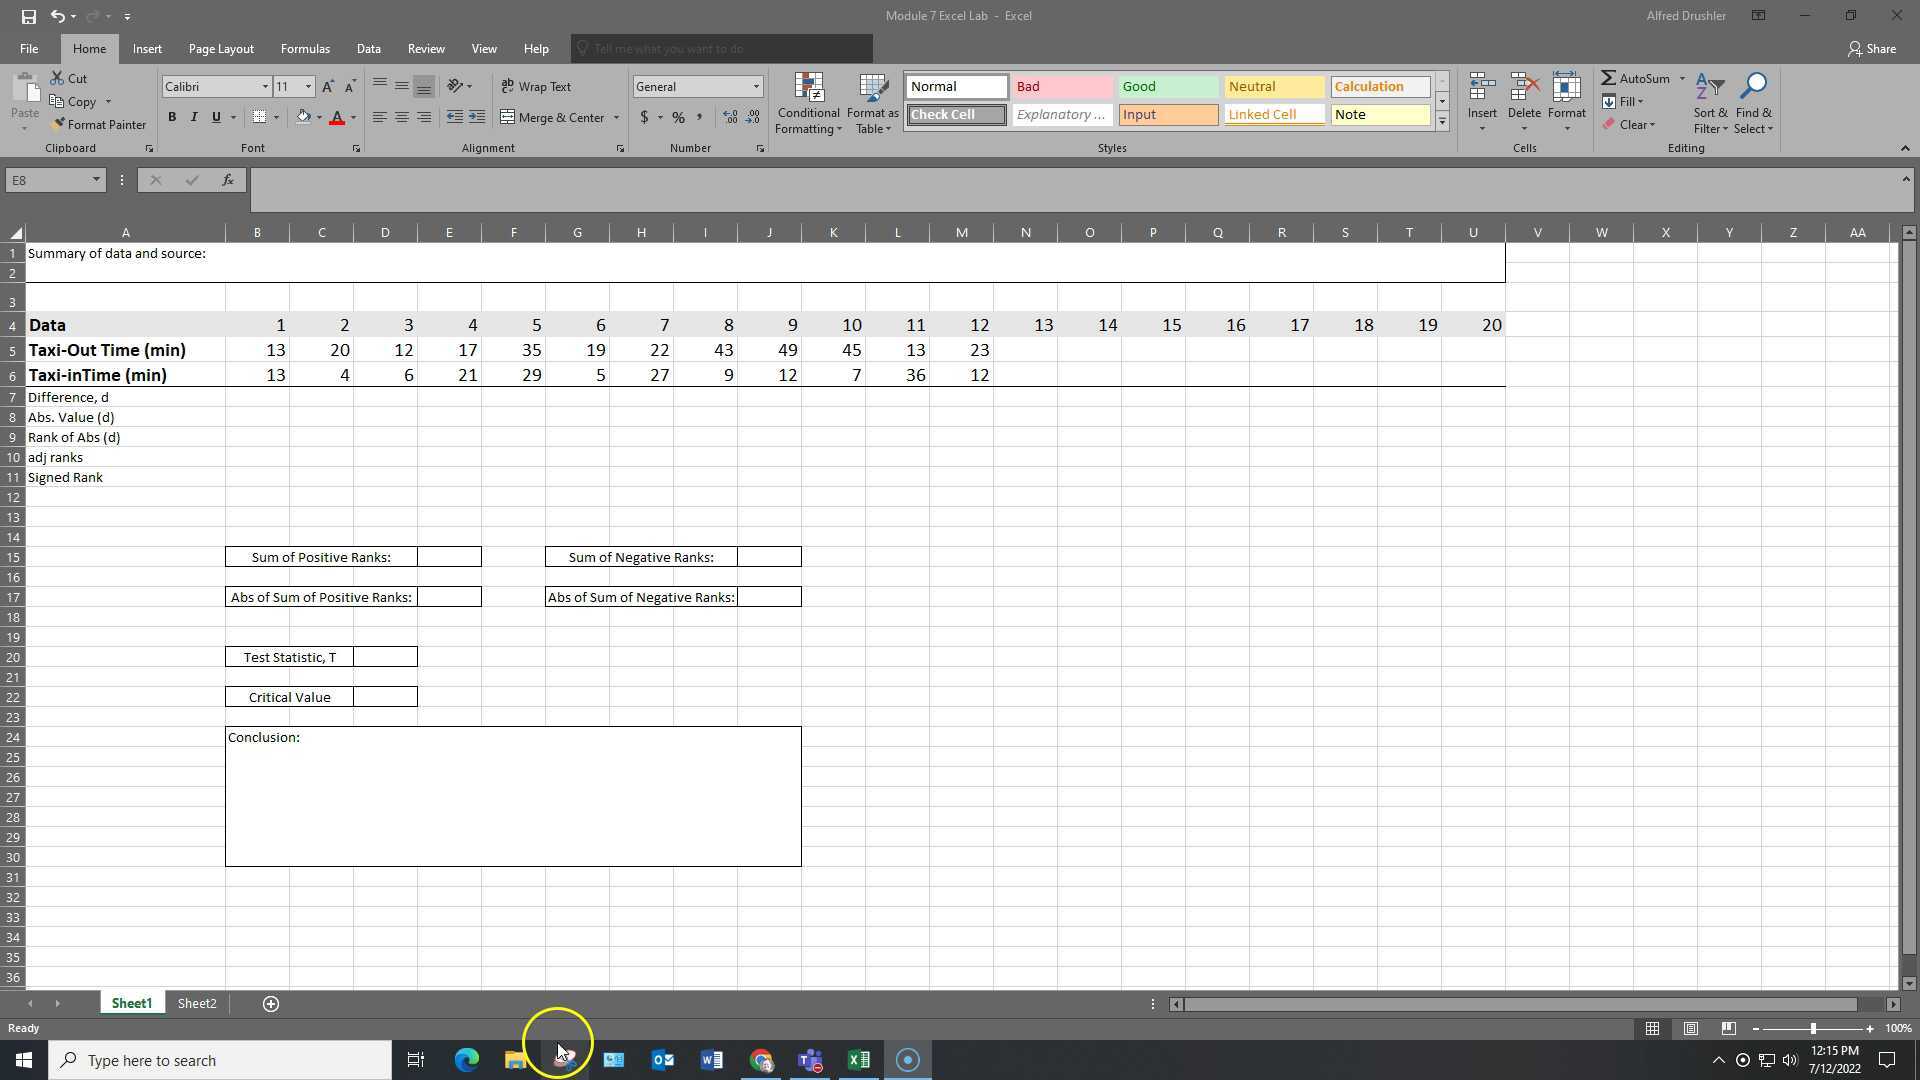Apply Accounting number format
The width and height of the screenshot is (1920, 1080).
[645, 117]
